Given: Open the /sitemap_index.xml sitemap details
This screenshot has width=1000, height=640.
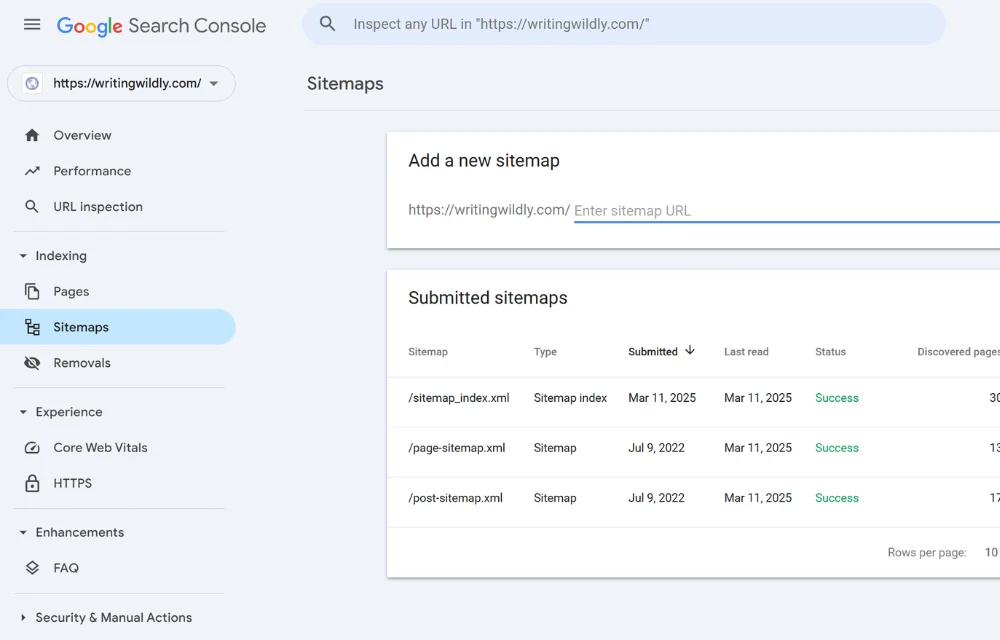Looking at the screenshot, I should point(457,397).
